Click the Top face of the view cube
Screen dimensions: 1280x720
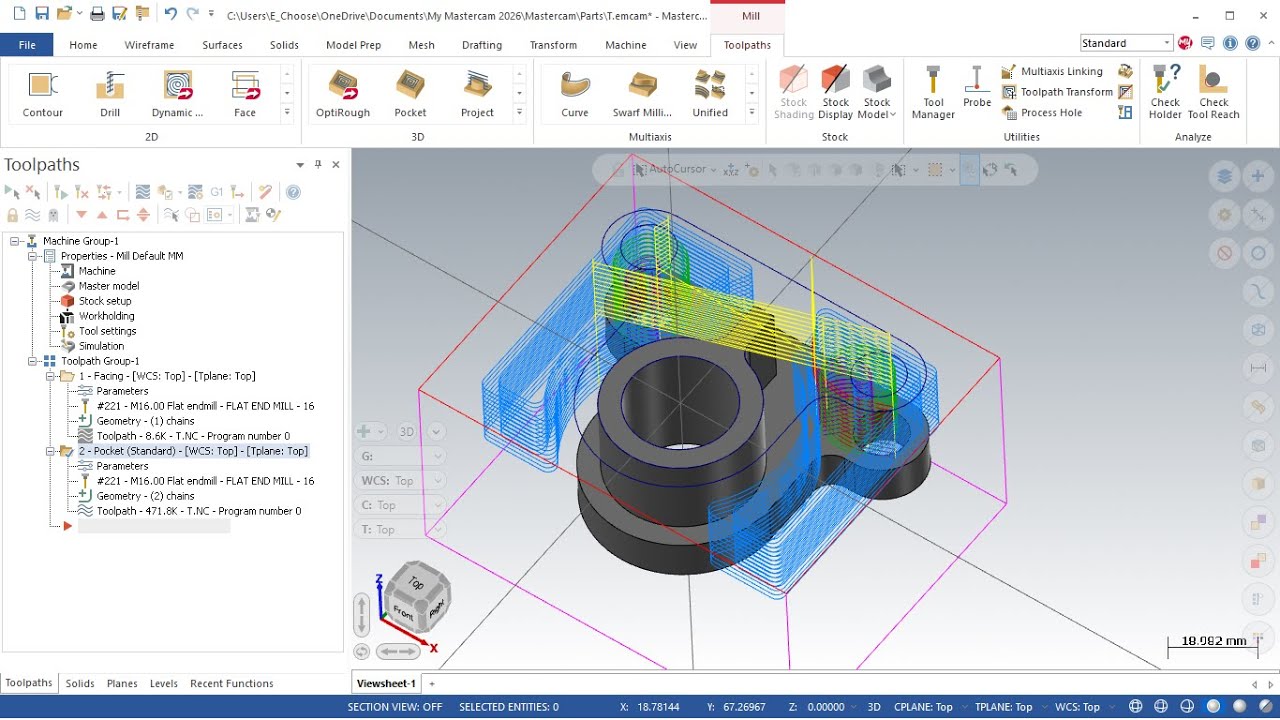416,582
